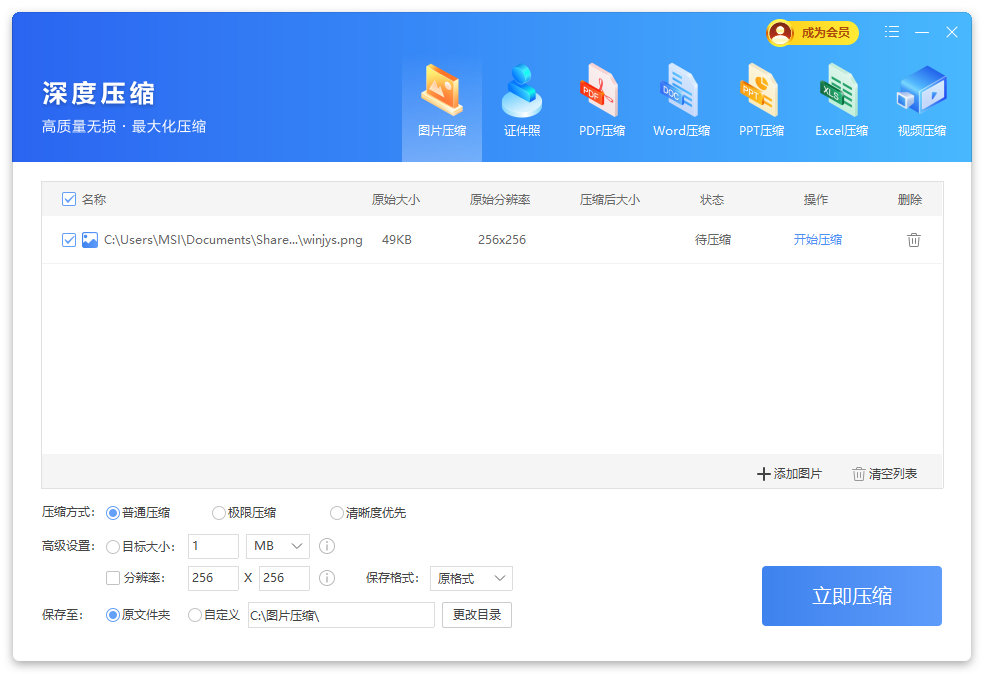Switch to Excel压缩 tab
Viewport: 984px width, 674px height.
(841, 102)
